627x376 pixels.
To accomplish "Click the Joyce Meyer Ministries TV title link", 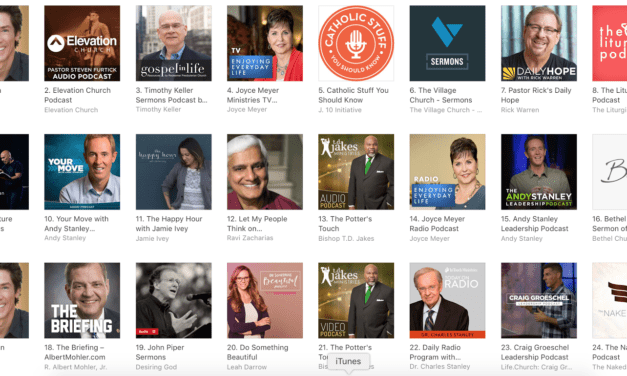I will [x=253, y=95].
